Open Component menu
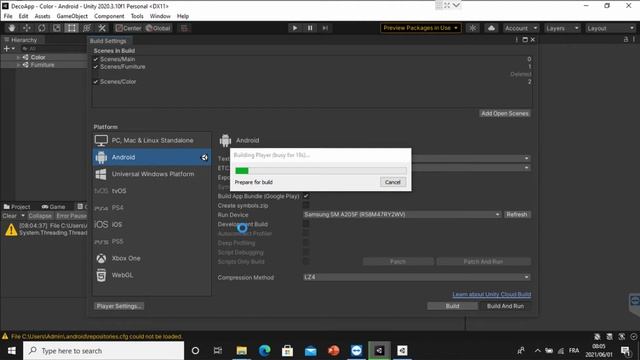 [109, 16]
